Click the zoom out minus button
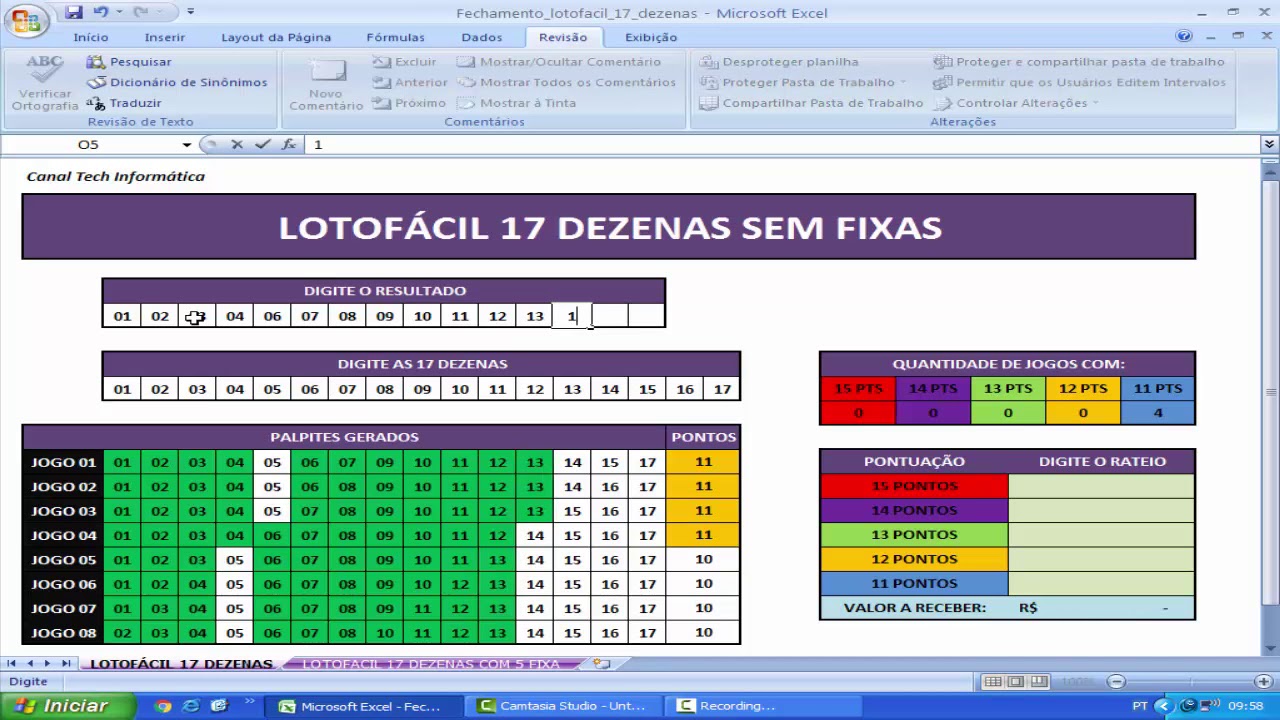Viewport: 1280px width, 720px height. [1116, 682]
